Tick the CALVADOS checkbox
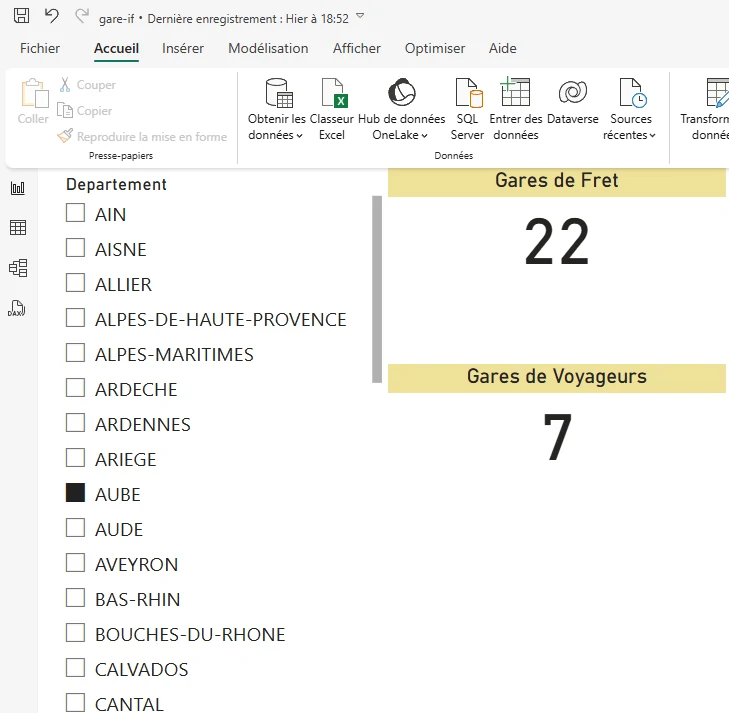The image size is (729, 713). (75, 668)
